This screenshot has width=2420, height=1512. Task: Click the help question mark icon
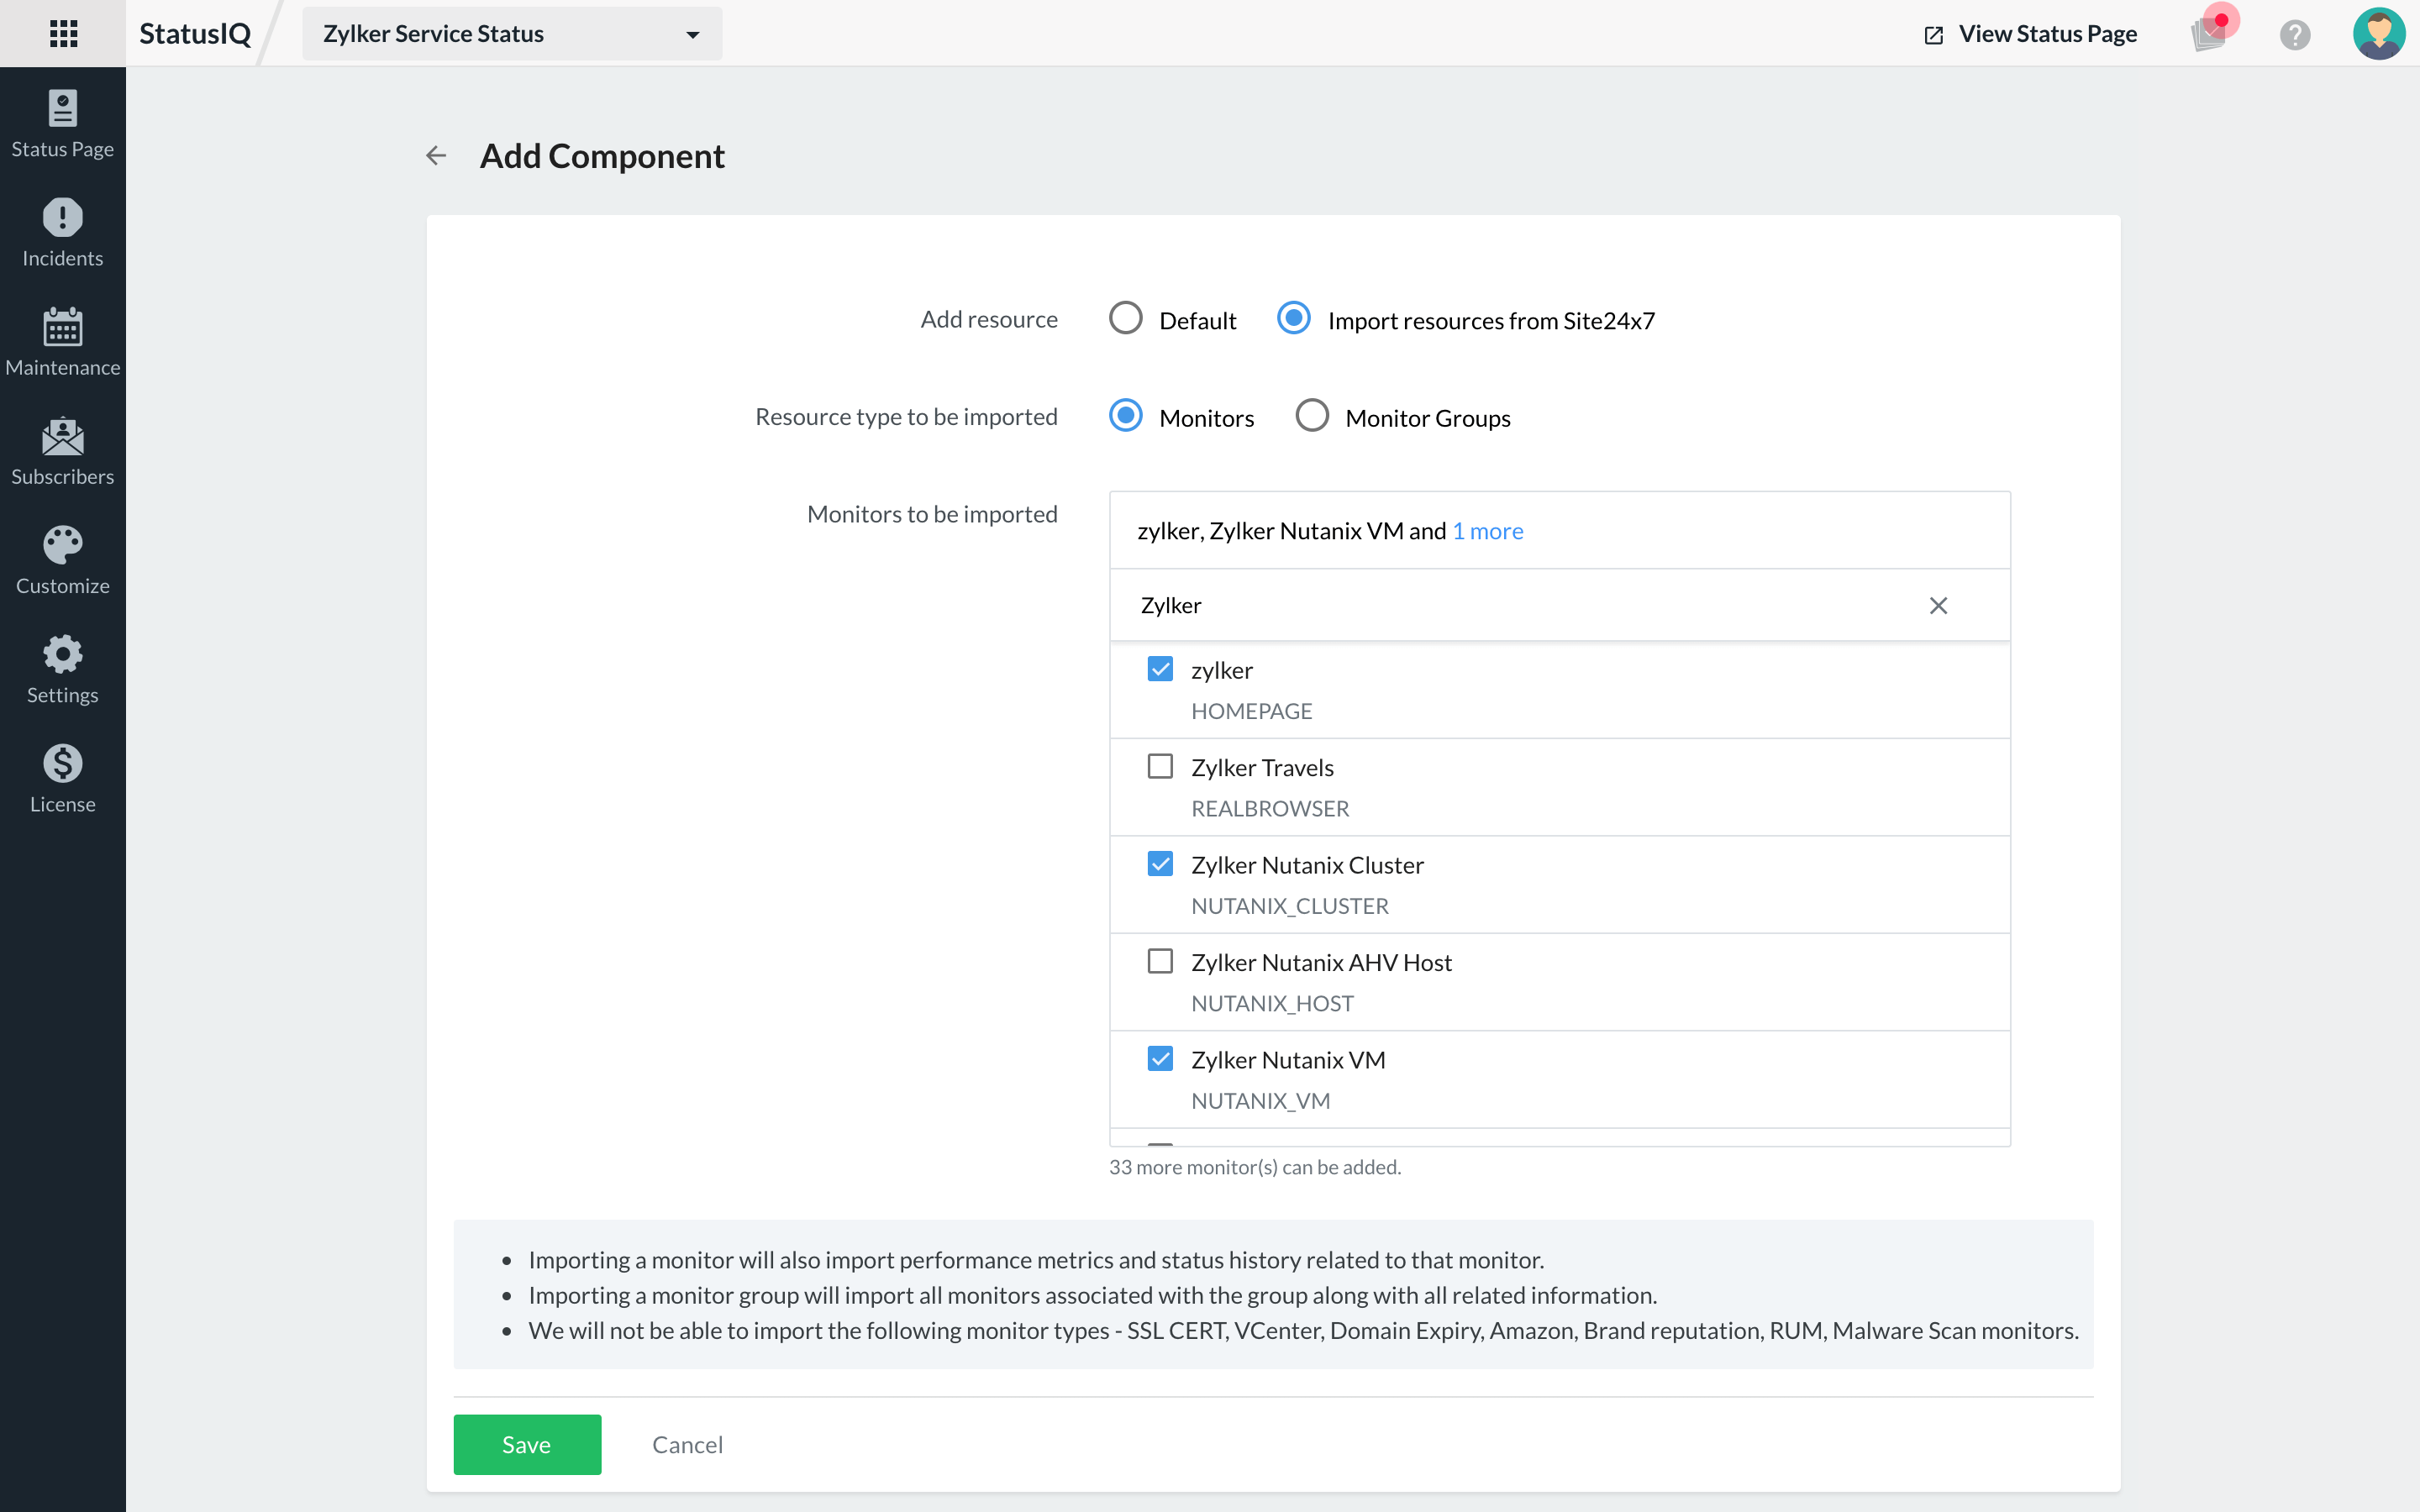point(2294,35)
